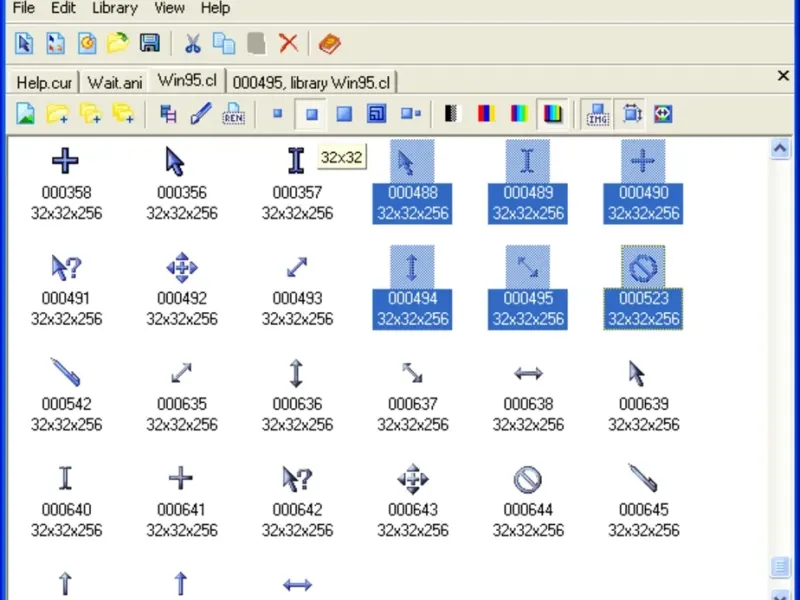Open the File menu
The image size is (800, 600).
[24, 8]
